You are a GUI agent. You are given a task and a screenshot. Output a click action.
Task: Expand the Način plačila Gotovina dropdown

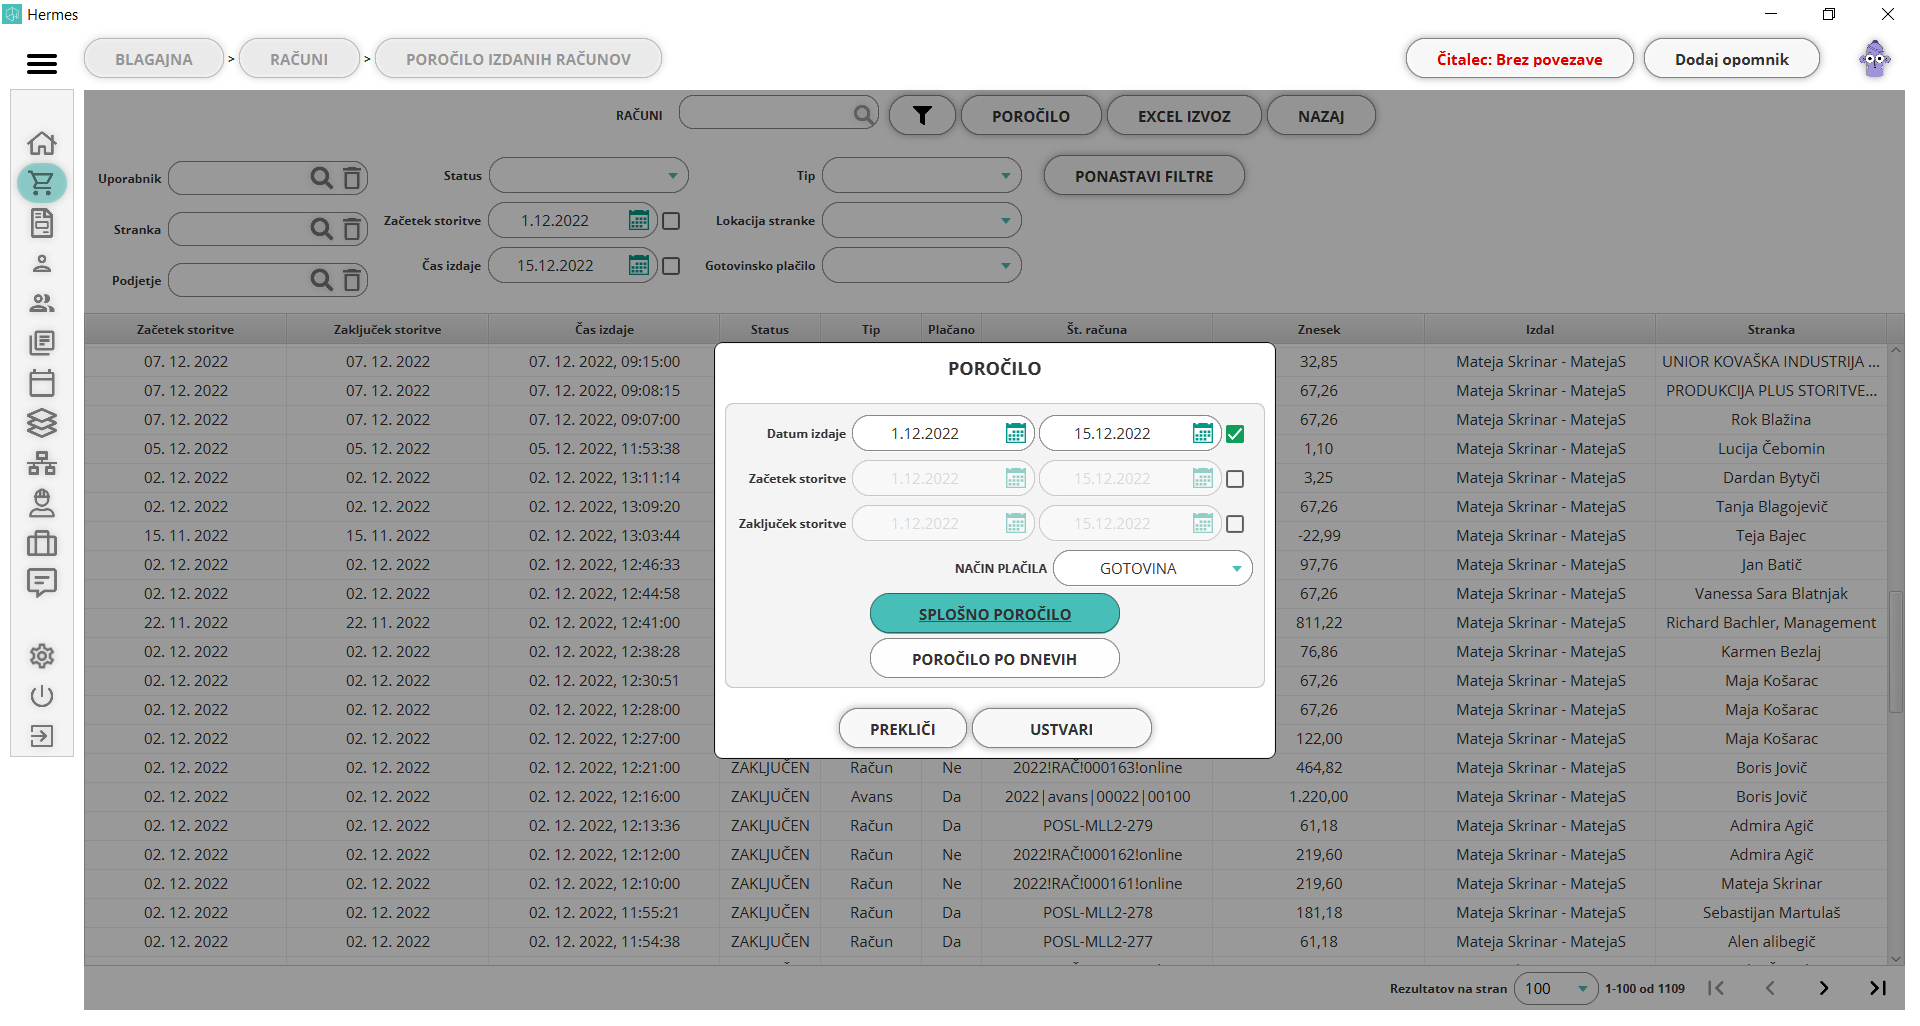pyautogui.click(x=1153, y=568)
